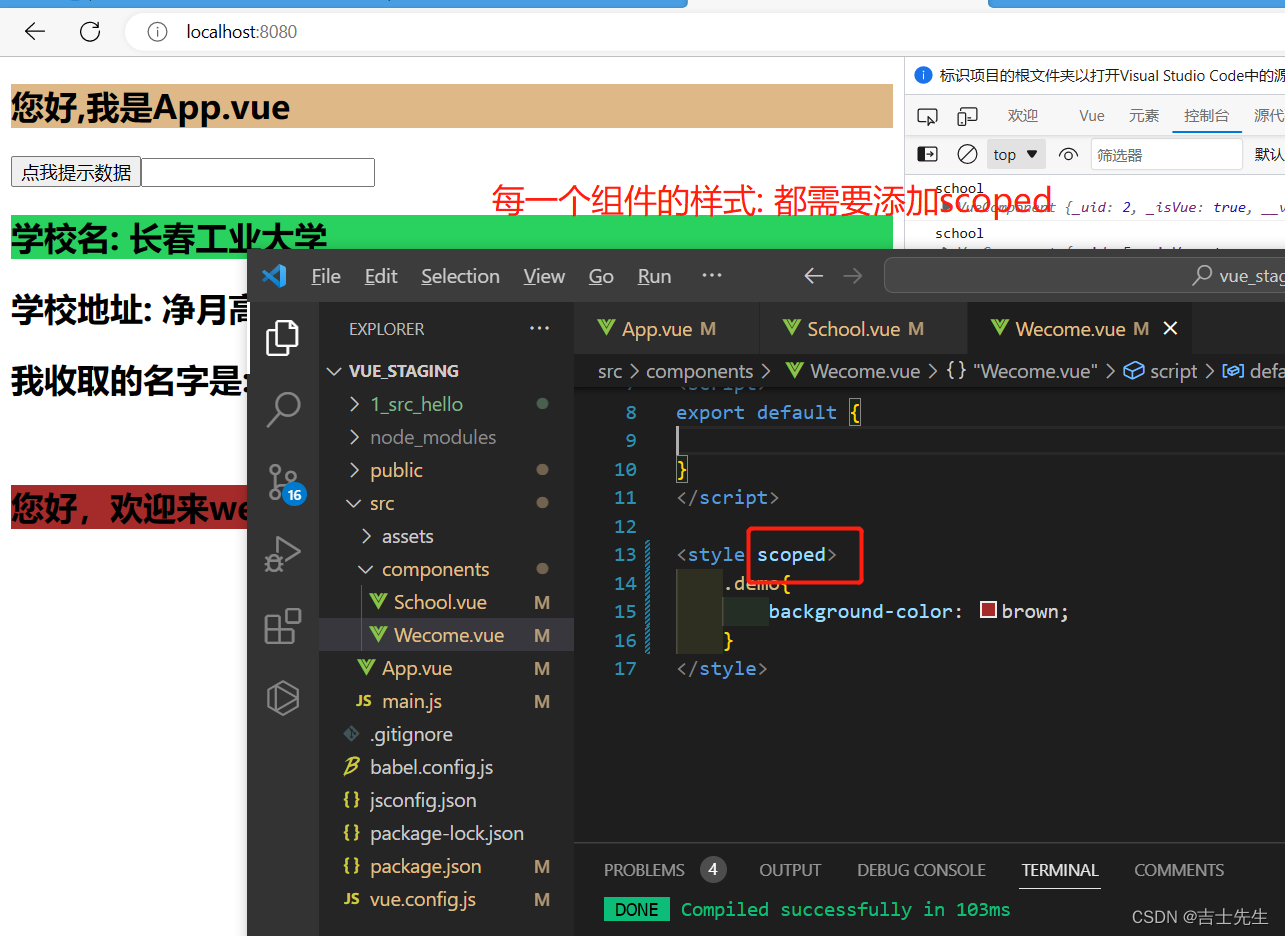Click the browser address bar localhost:8080
This screenshot has width=1285, height=936.
pos(241,32)
